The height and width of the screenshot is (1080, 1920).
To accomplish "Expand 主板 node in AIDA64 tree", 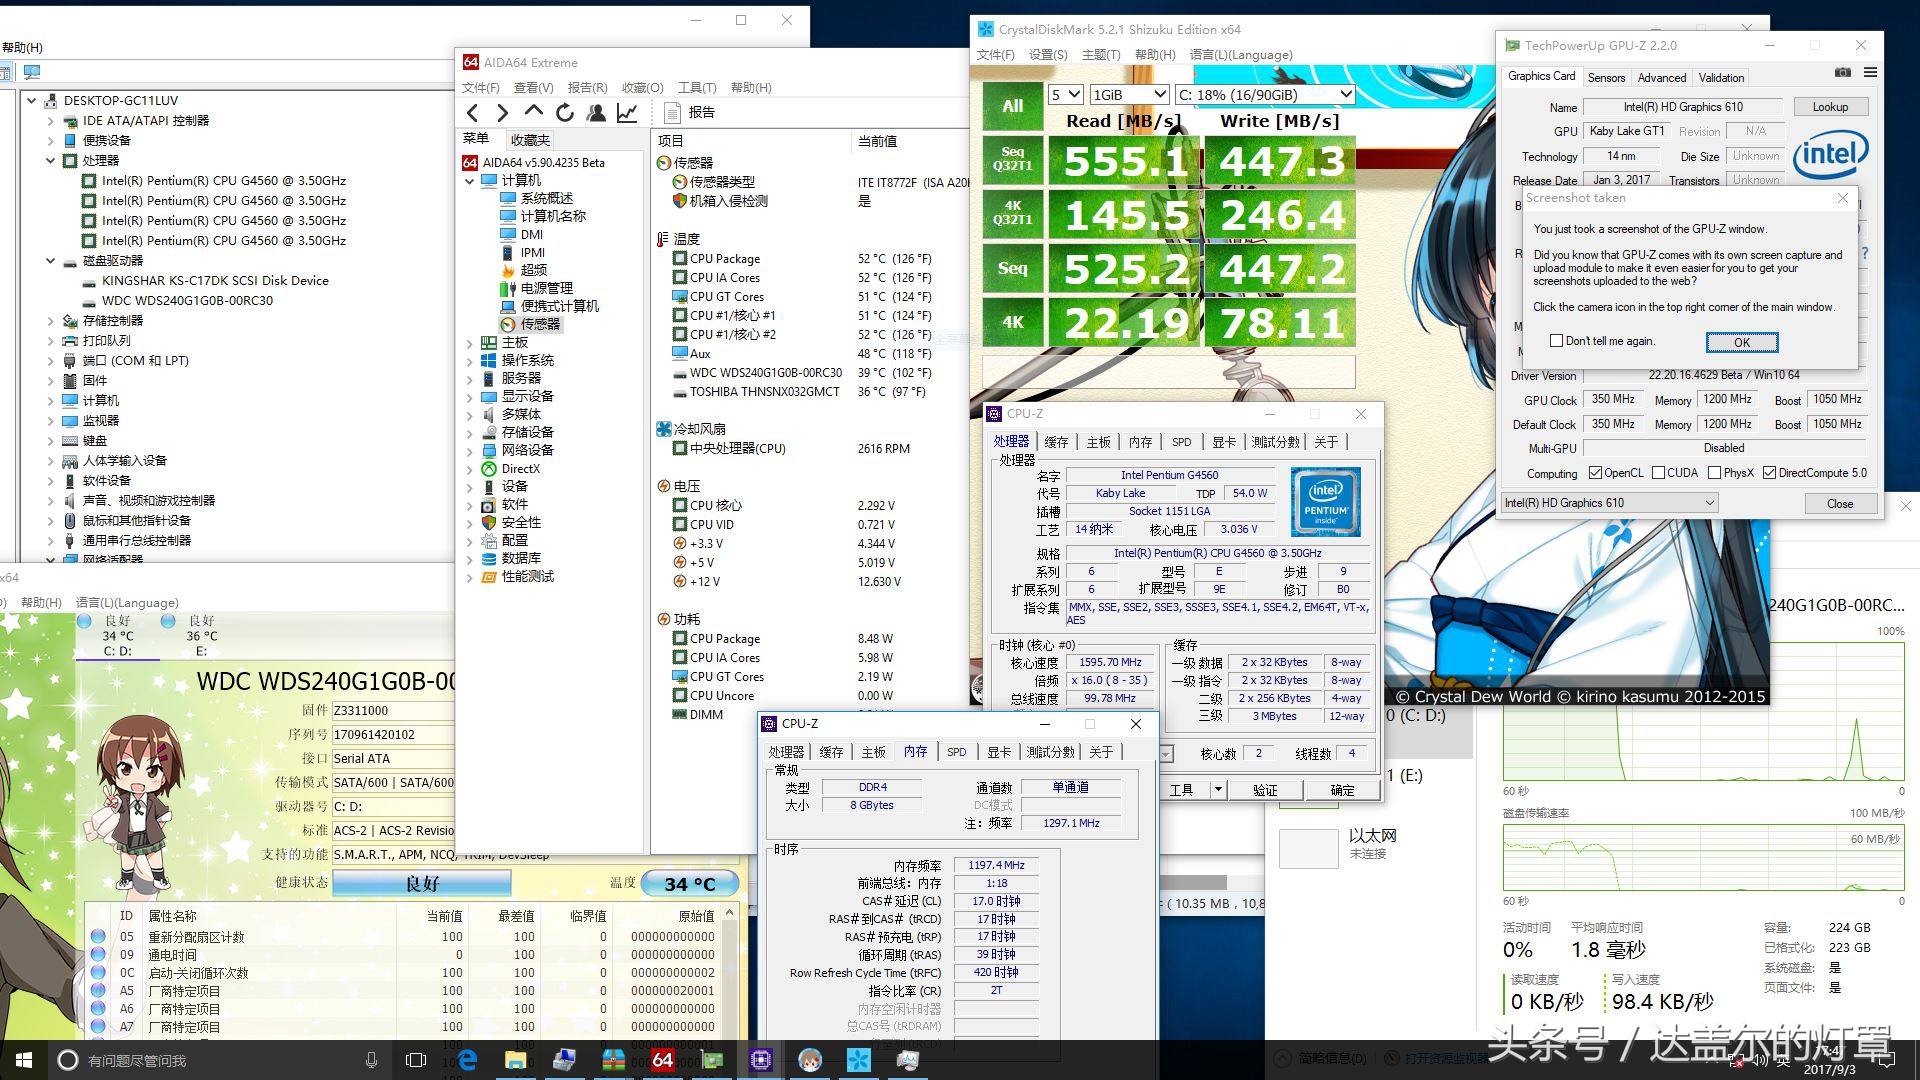I will (x=470, y=343).
